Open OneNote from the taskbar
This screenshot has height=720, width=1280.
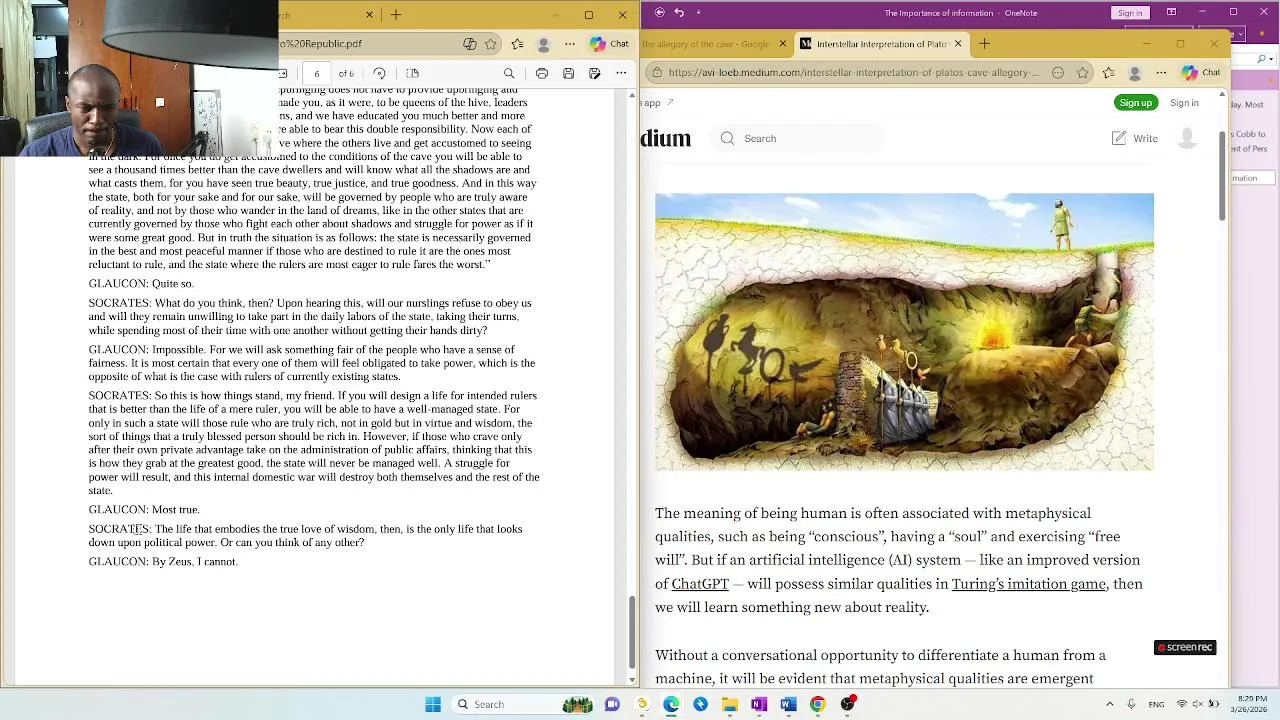pos(759,704)
